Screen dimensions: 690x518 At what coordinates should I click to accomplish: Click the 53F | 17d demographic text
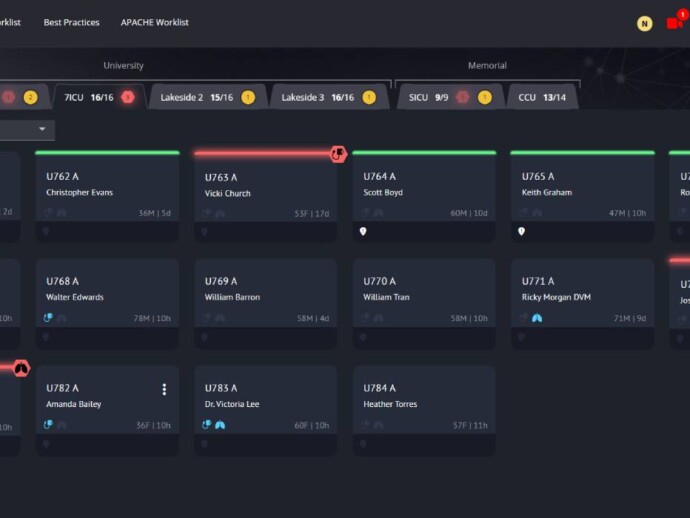pos(312,214)
